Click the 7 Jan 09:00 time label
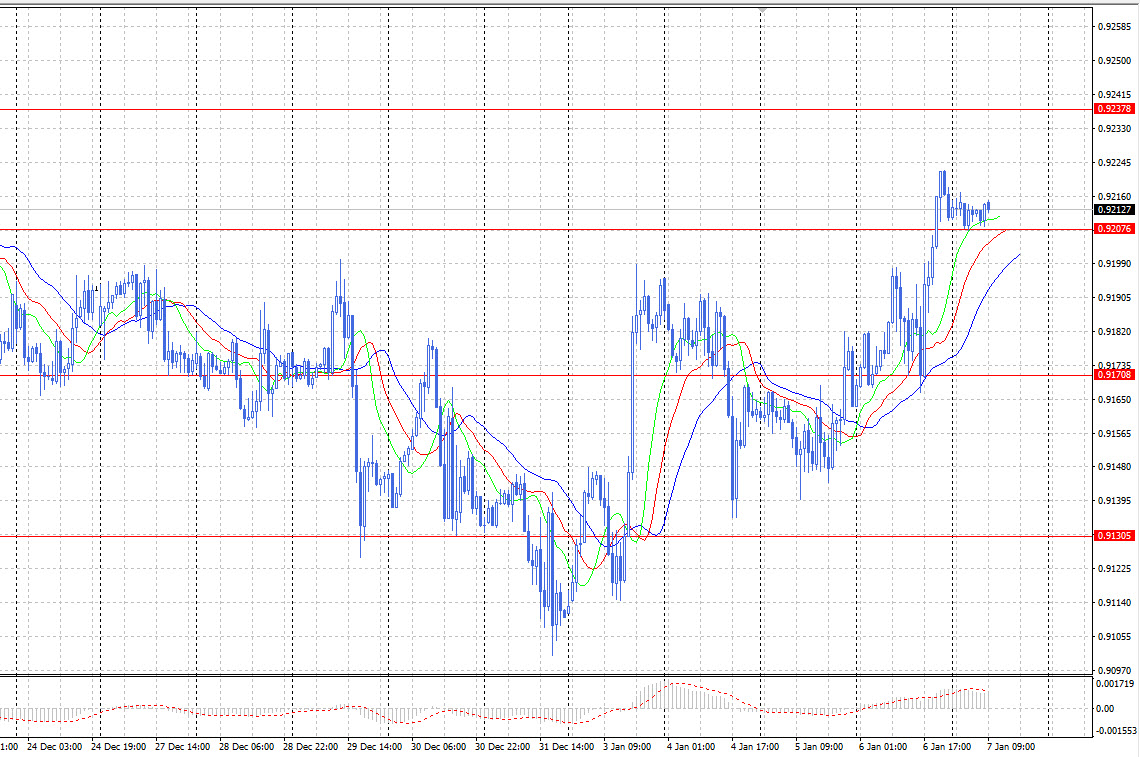The width and height of the screenshot is (1140, 757). [x=1011, y=747]
